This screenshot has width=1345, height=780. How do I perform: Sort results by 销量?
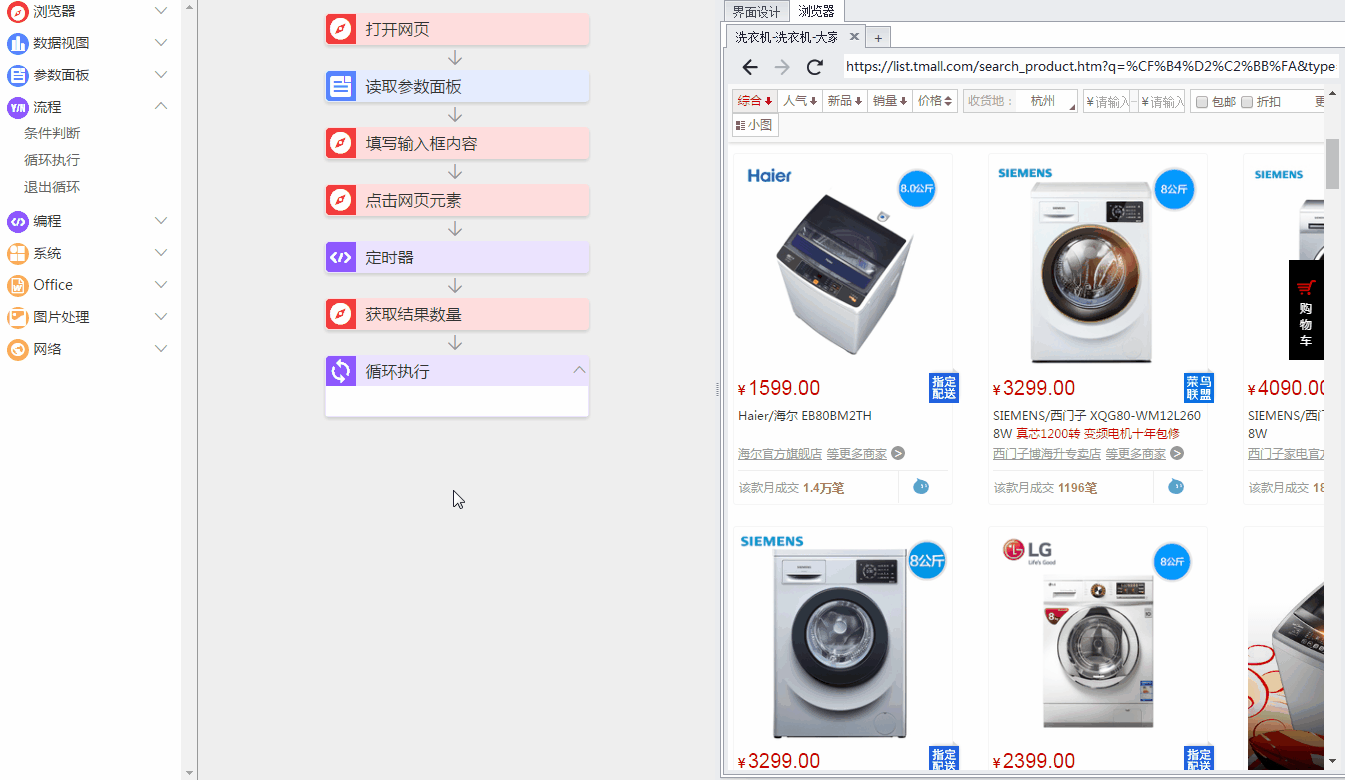(x=890, y=101)
